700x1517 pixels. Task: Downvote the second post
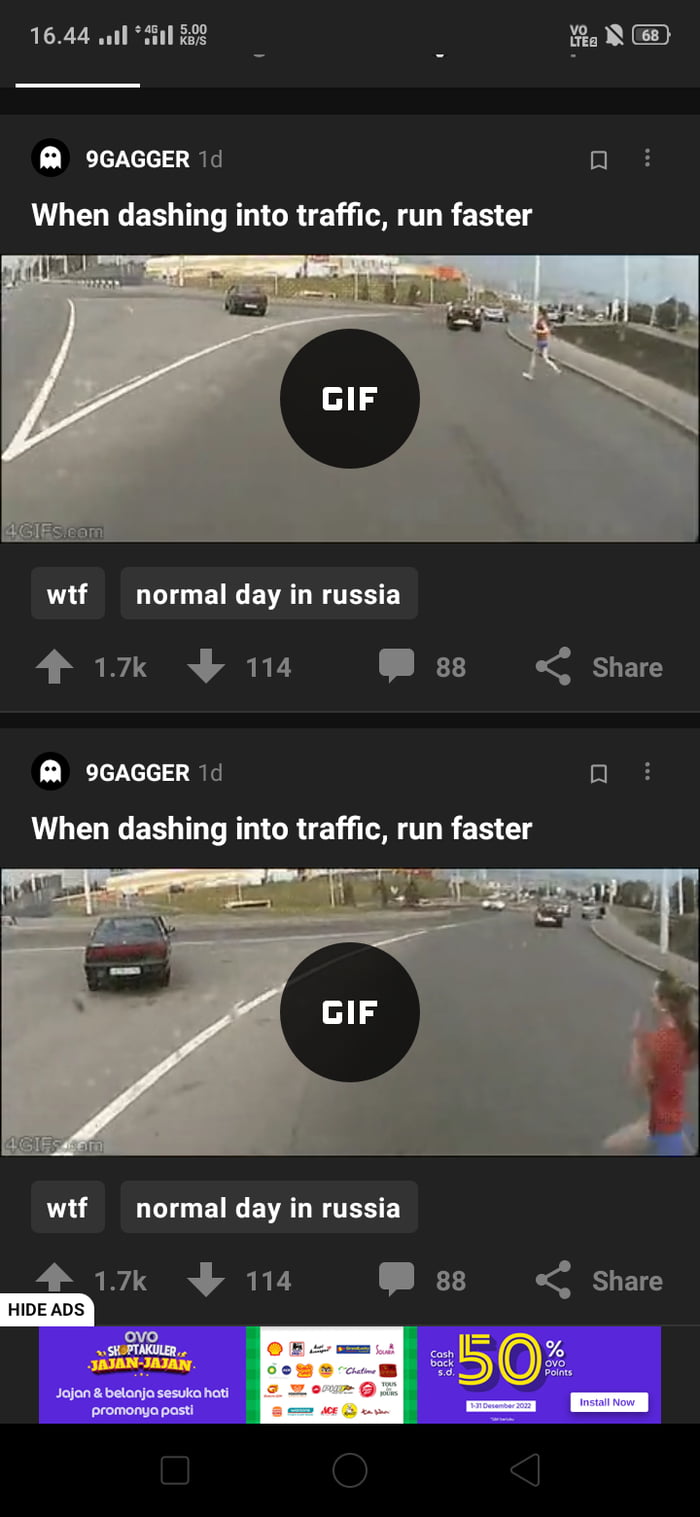pyautogui.click(x=206, y=1280)
